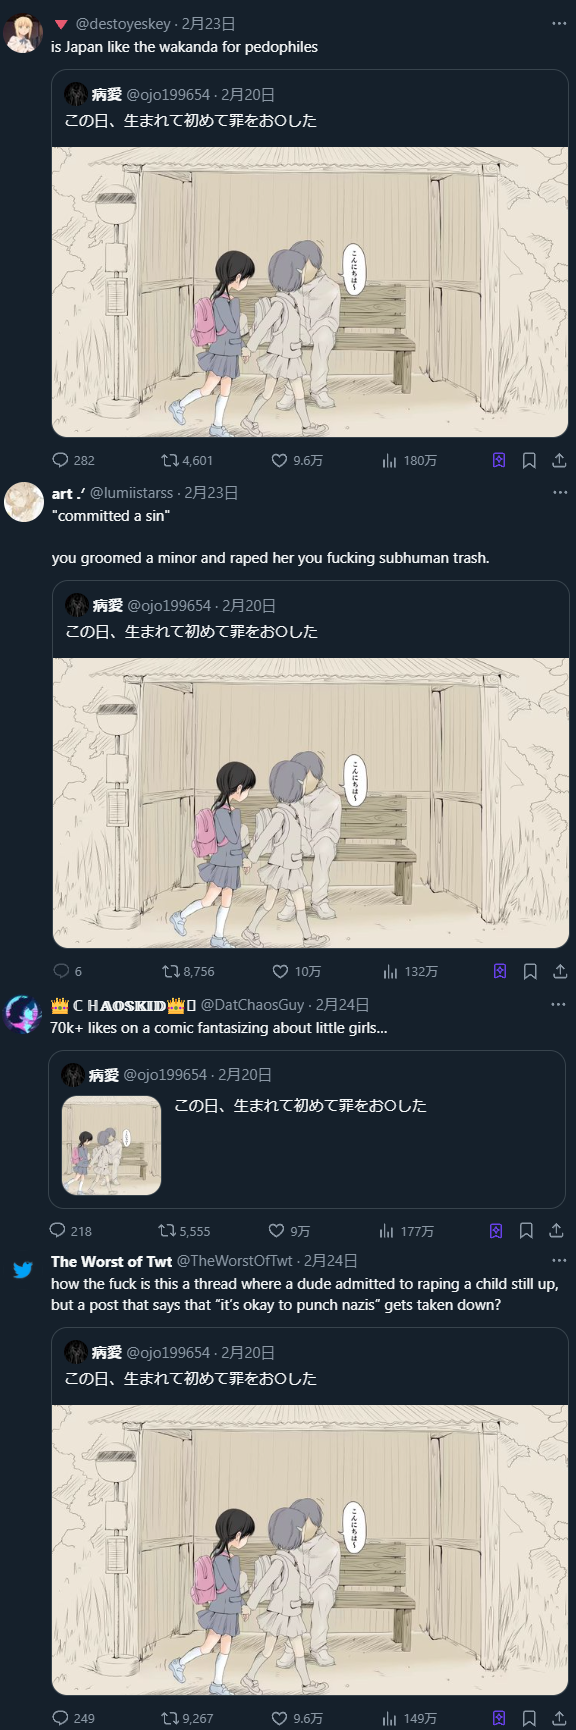The width and height of the screenshot is (576, 1730).
Task: Open the more options menu on @destoyeskey tweet
Action: (x=559, y=23)
